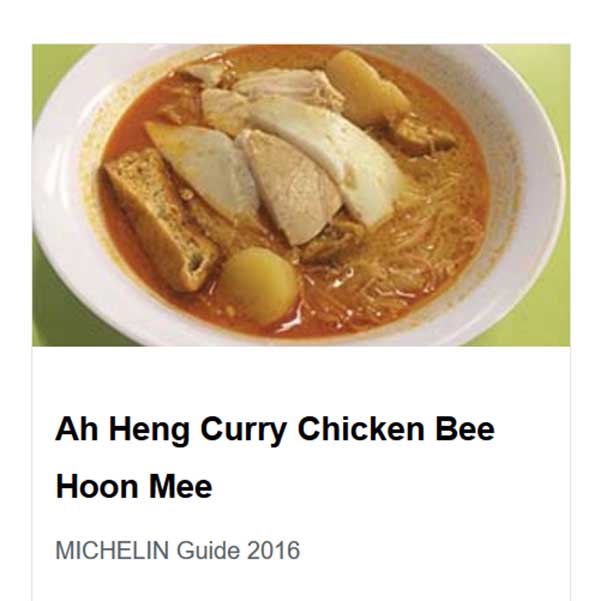Click the word 'Bee' ending the first title line

(x=465, y=429)
